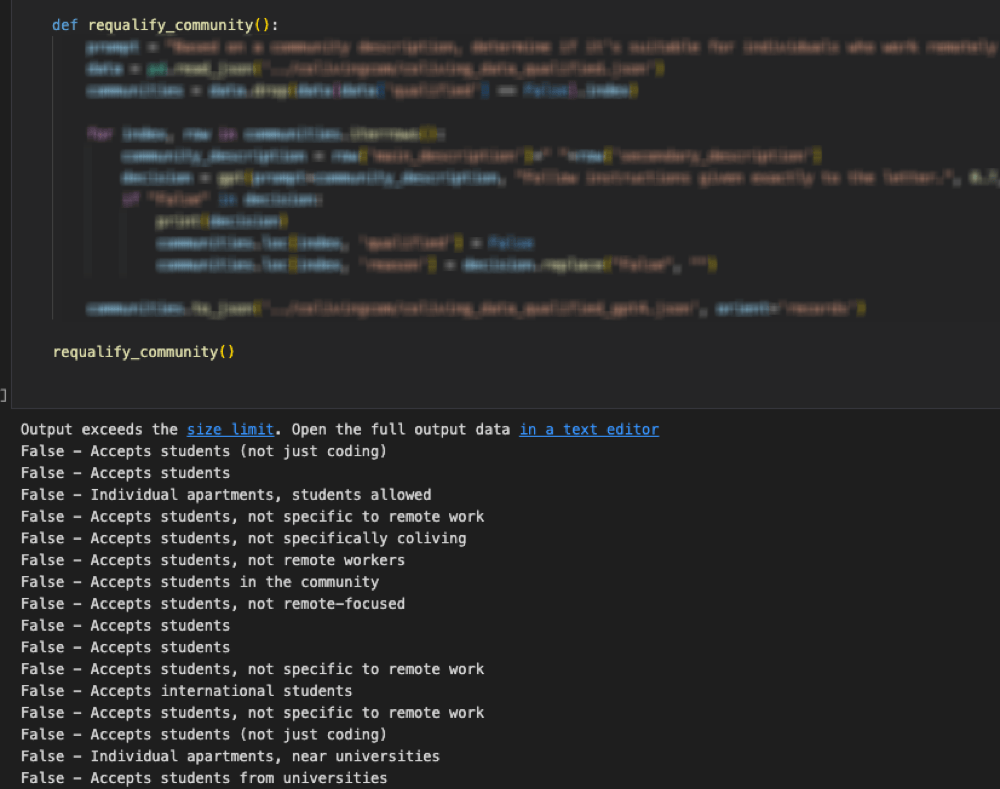Select "Accepts international students" output line
1000x789 pixels.
tap(186, 691)
